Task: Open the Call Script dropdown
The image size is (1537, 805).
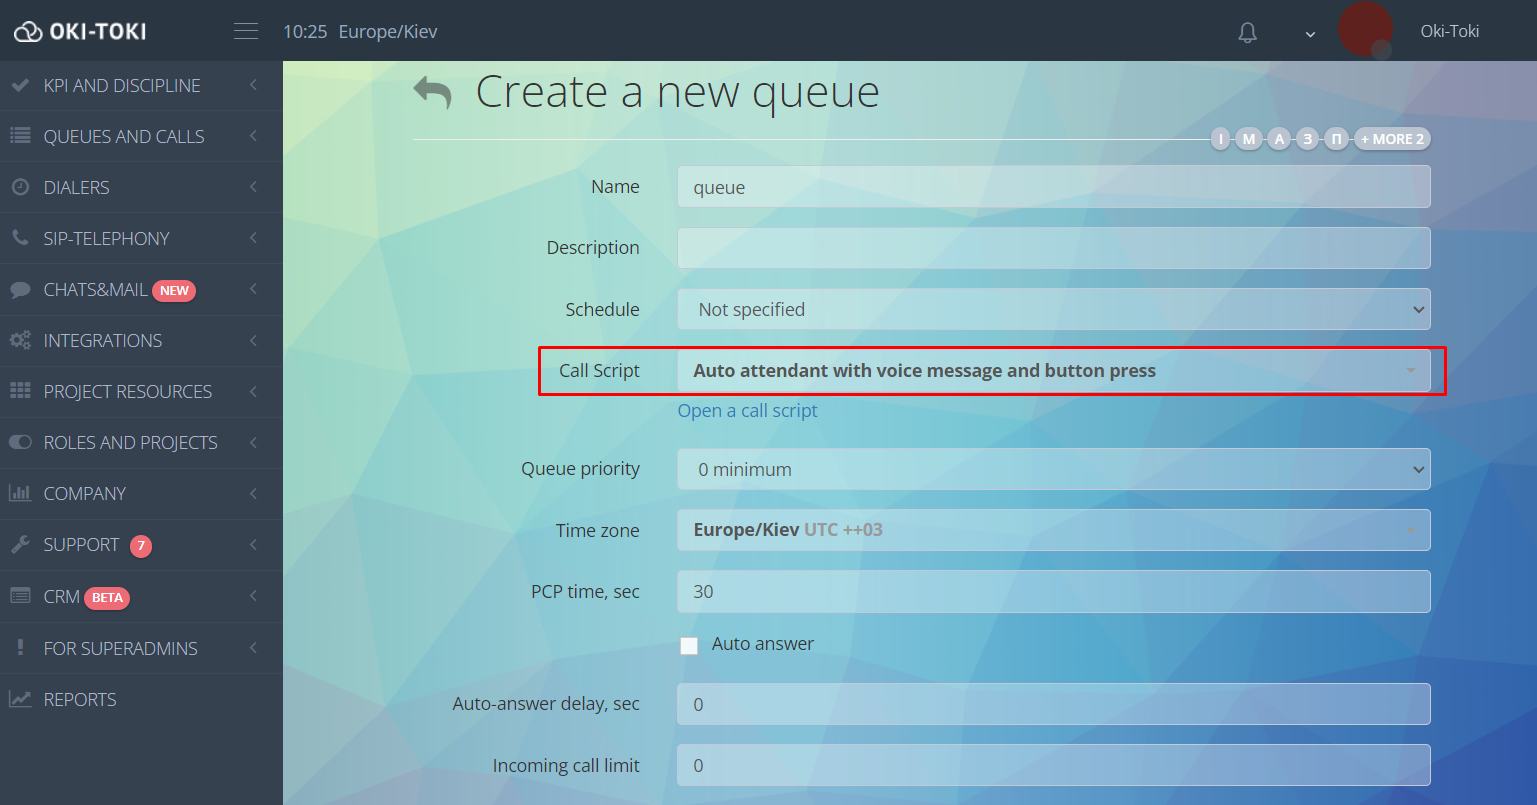Action: click(1053, 371)
